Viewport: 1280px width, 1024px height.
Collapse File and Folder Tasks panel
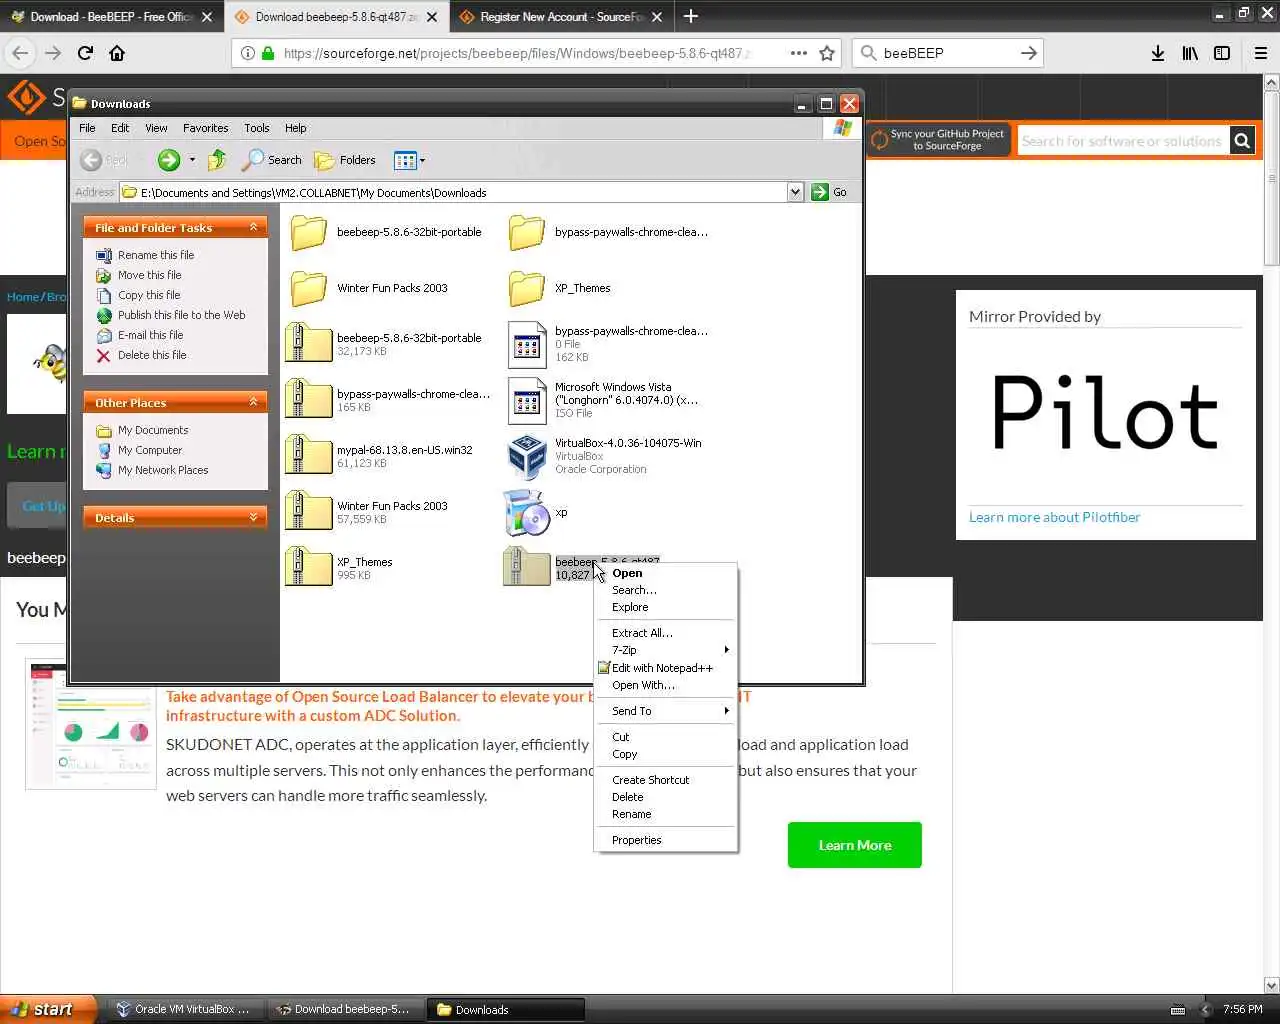point(253,228)
